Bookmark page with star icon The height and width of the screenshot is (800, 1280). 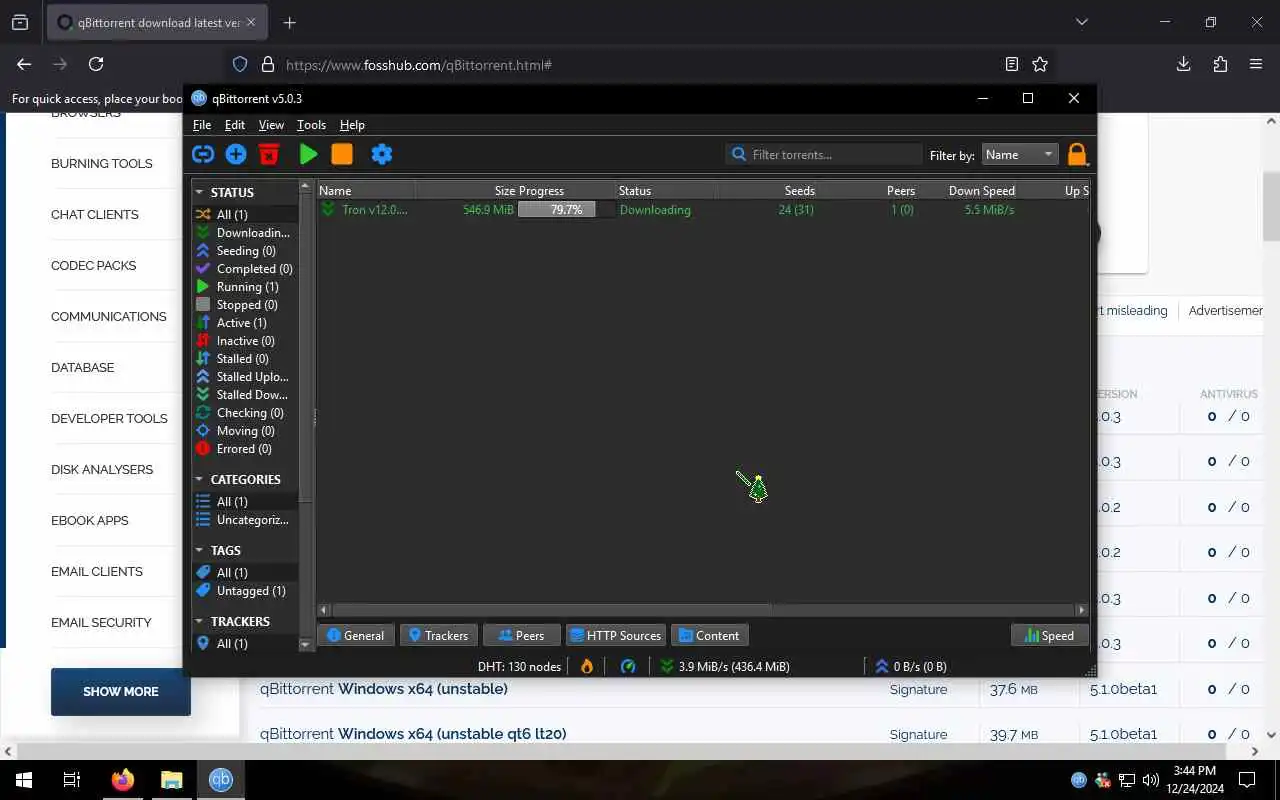point(1040,64)
